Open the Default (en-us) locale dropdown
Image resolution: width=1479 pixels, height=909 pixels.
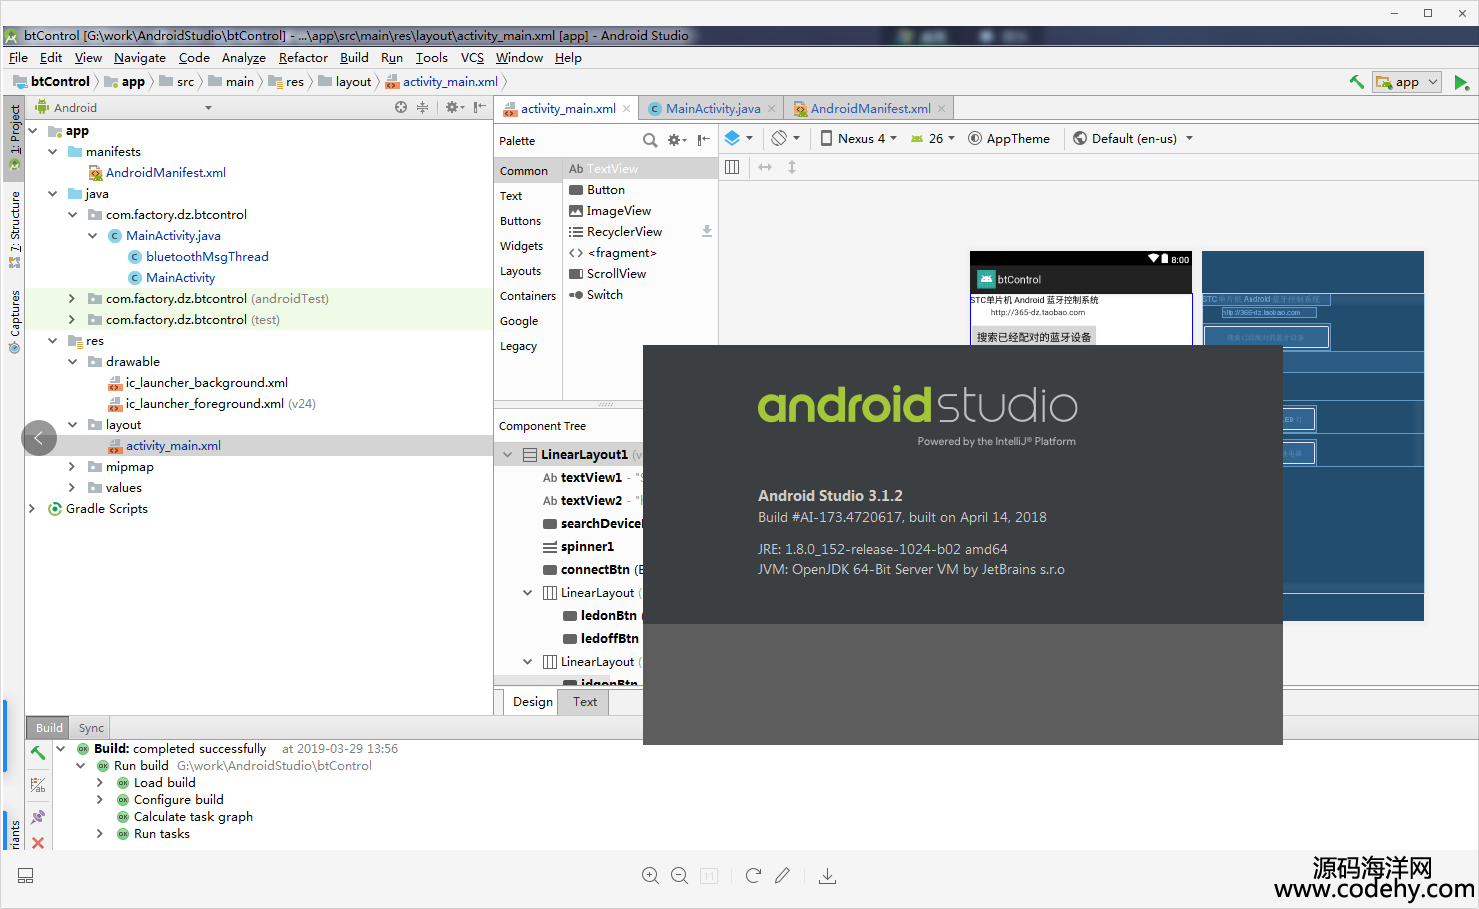1133,138
